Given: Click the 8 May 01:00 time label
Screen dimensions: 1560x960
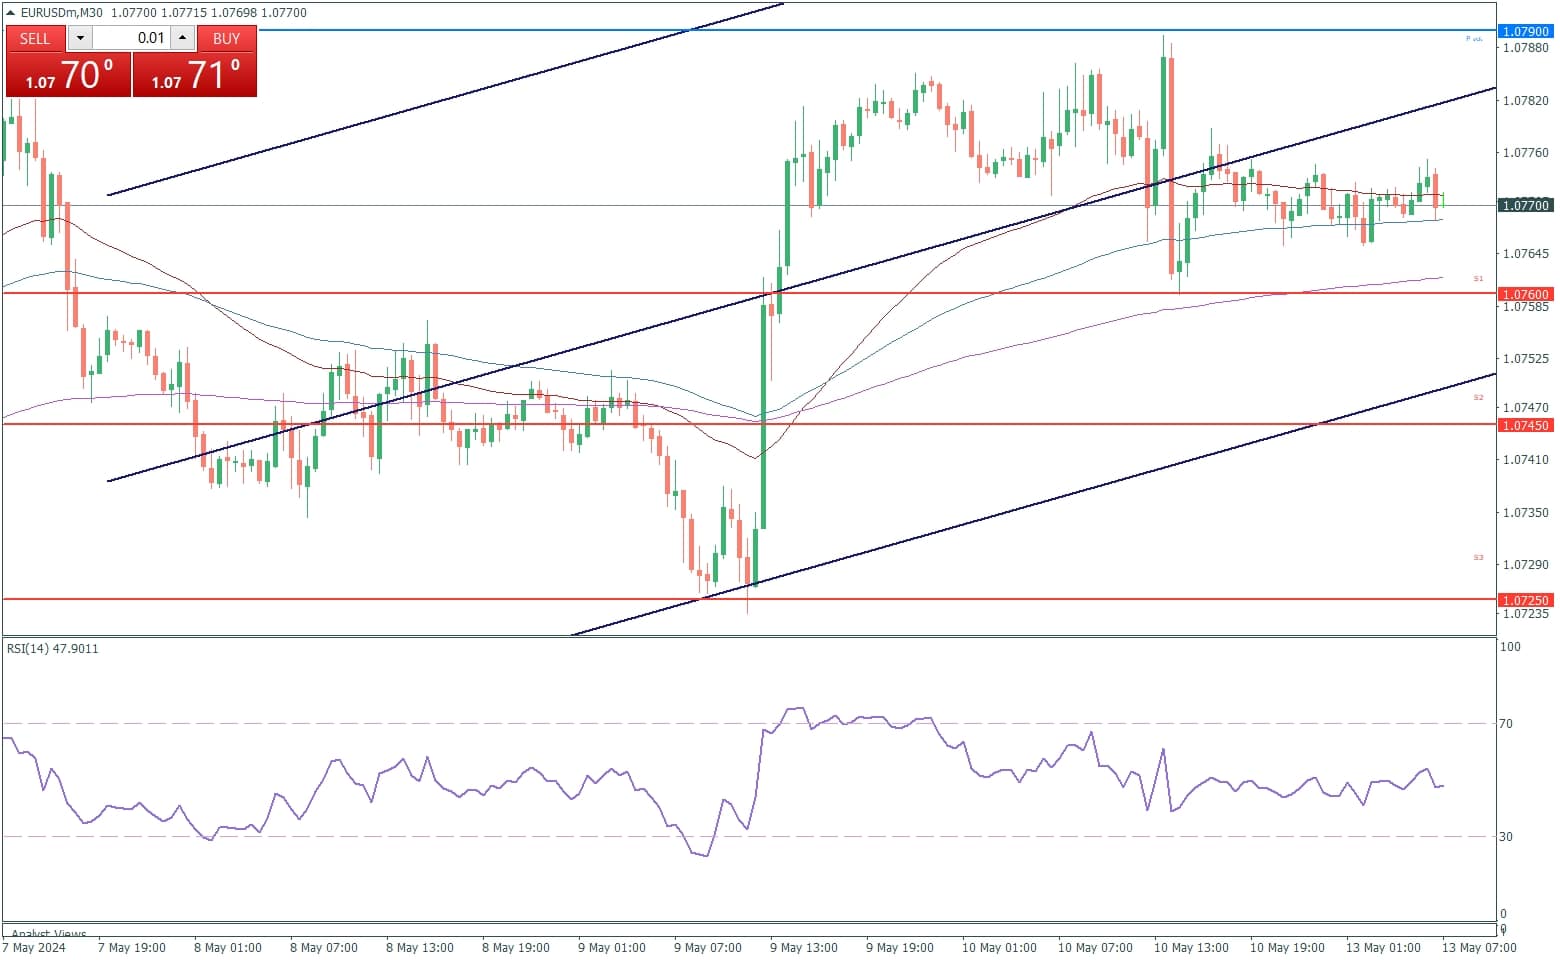Looking at the screenshot, I should coord(228,947).
